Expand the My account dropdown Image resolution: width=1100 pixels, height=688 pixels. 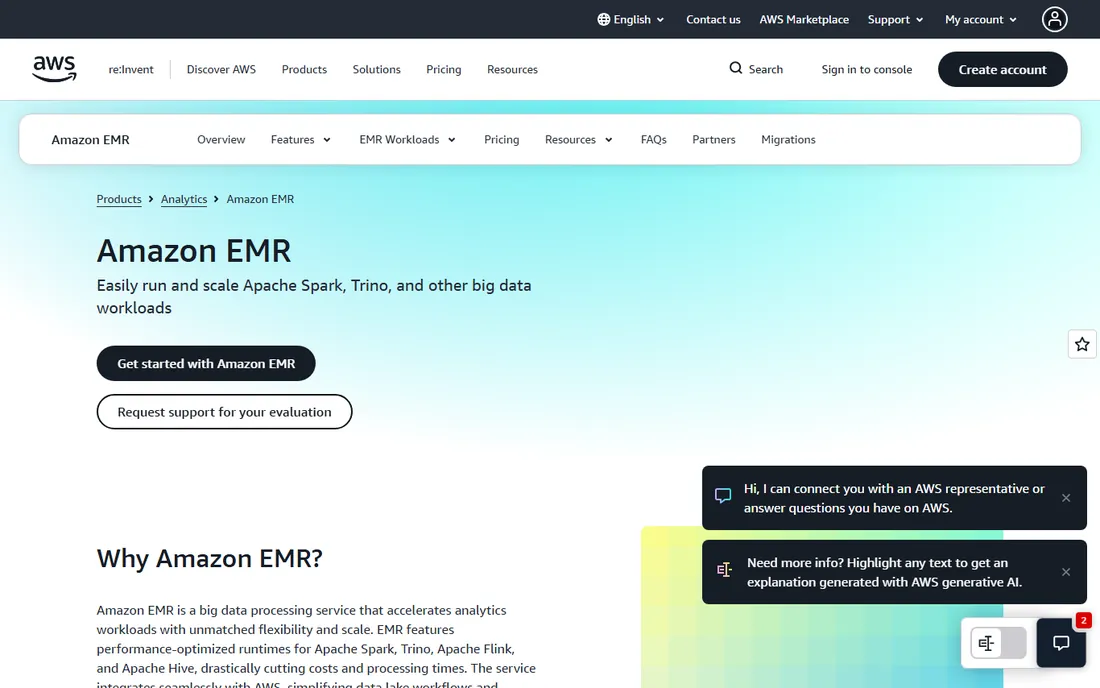981,20
